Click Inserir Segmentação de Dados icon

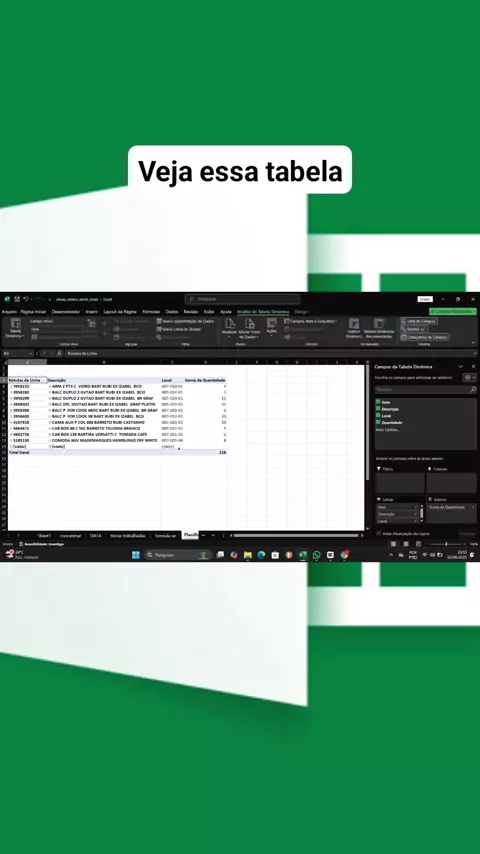click(159, 321)
